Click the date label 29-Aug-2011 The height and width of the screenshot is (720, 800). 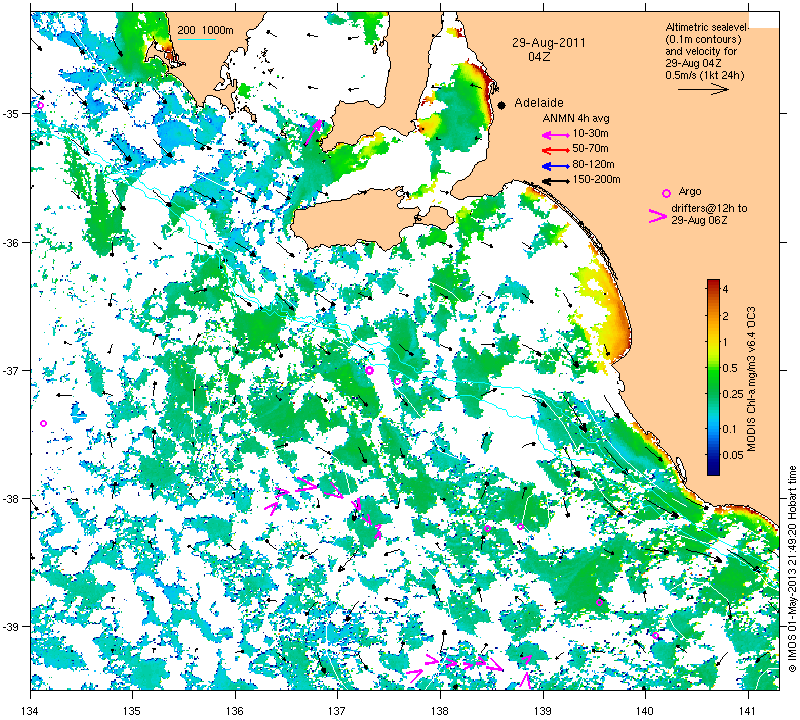pos(548,43)
